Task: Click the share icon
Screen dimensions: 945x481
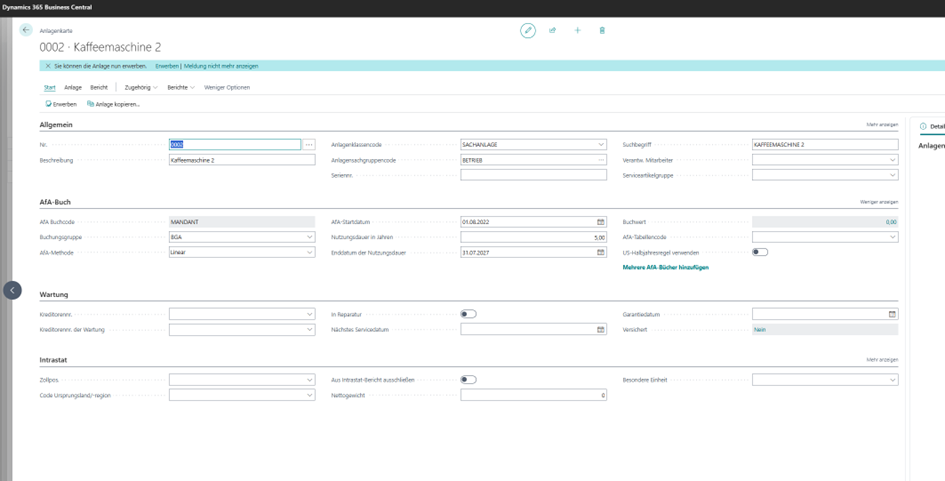Action: (x=552, y=31)
